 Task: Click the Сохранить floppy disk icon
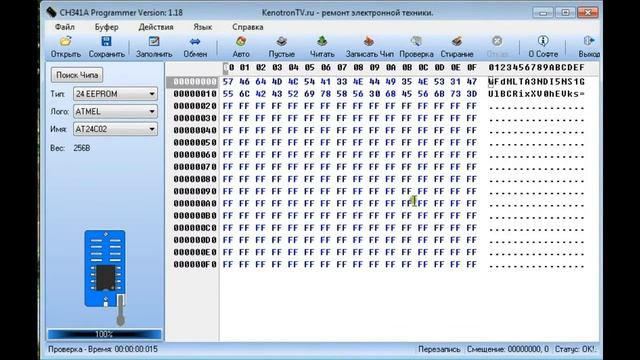tap(106, 41)
